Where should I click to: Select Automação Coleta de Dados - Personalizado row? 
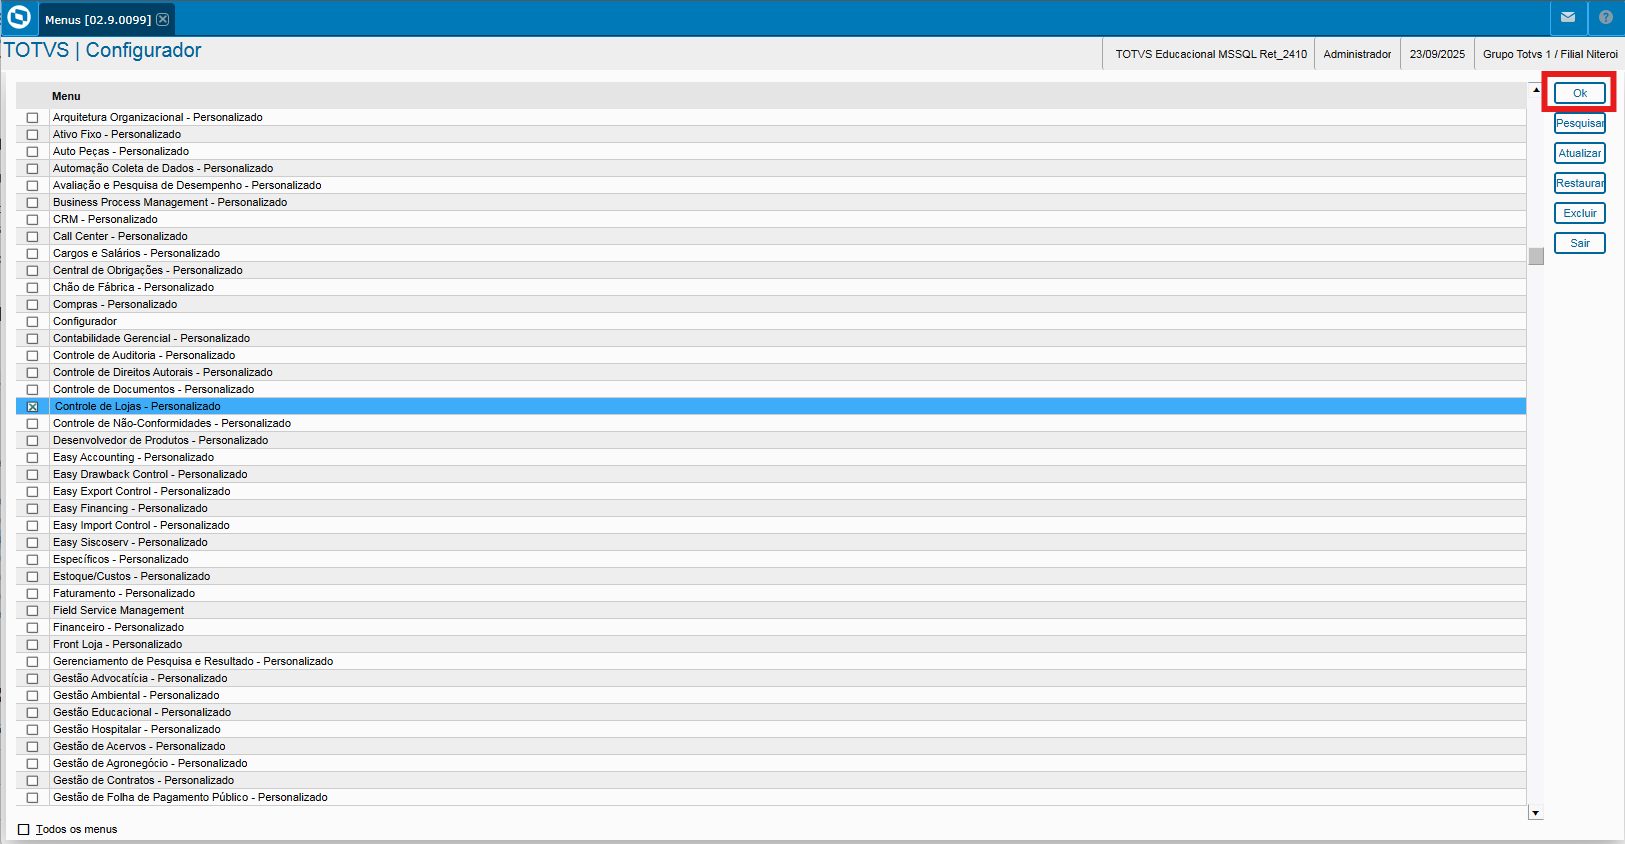[771, 169]
